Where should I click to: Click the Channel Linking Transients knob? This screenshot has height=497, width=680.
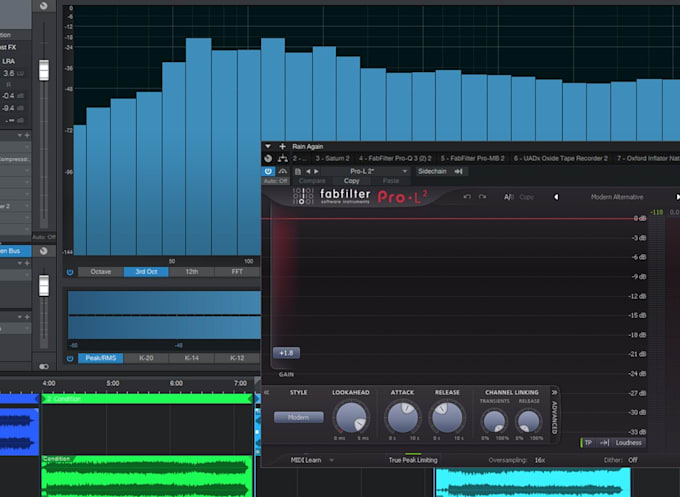tap(494, 421)
